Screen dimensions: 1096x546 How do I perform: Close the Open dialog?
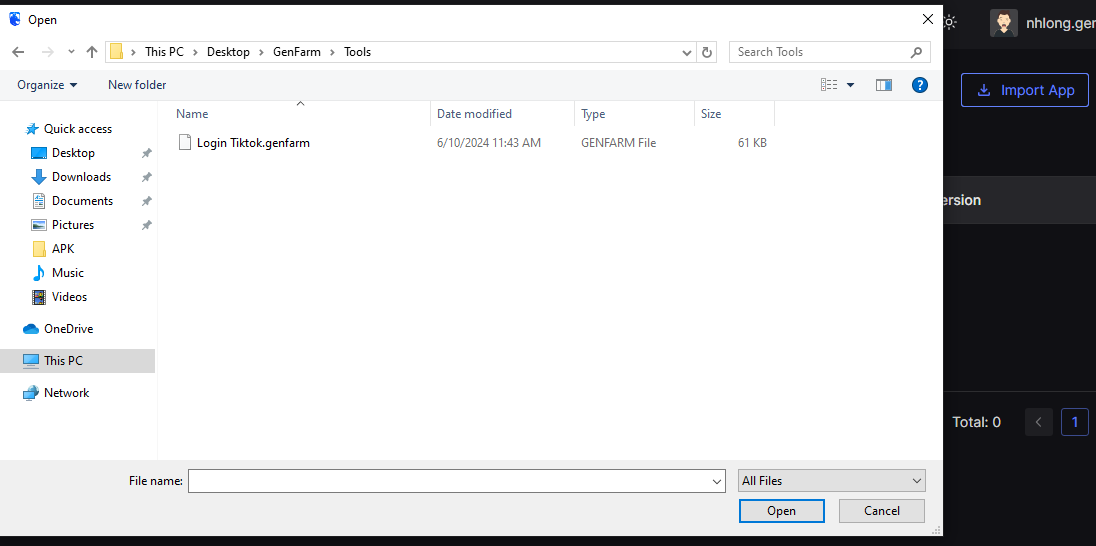pos(928,20)
